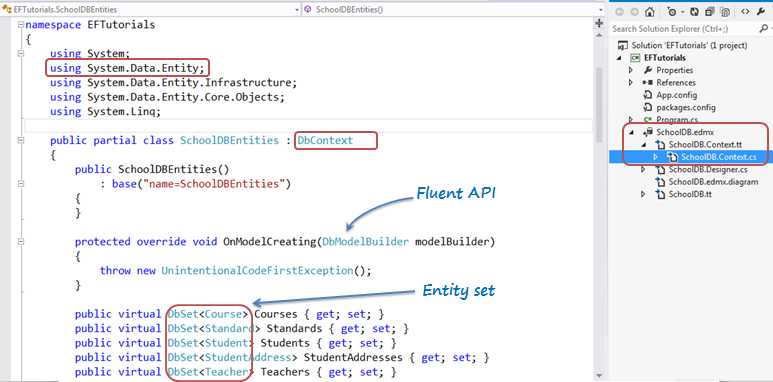Click the View Code angle-brackets icon
The height and width of the screenshot is (382, 773).
pos(745,12)
